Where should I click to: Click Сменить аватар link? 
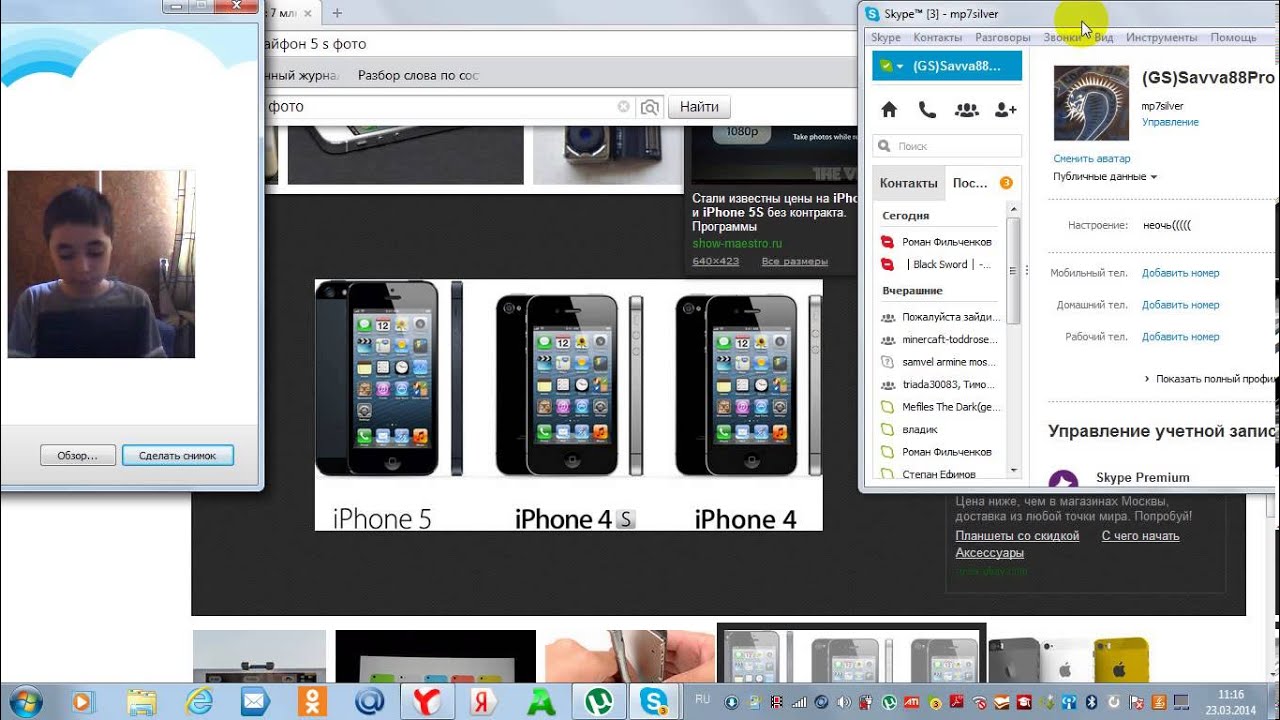[1092, 158]
